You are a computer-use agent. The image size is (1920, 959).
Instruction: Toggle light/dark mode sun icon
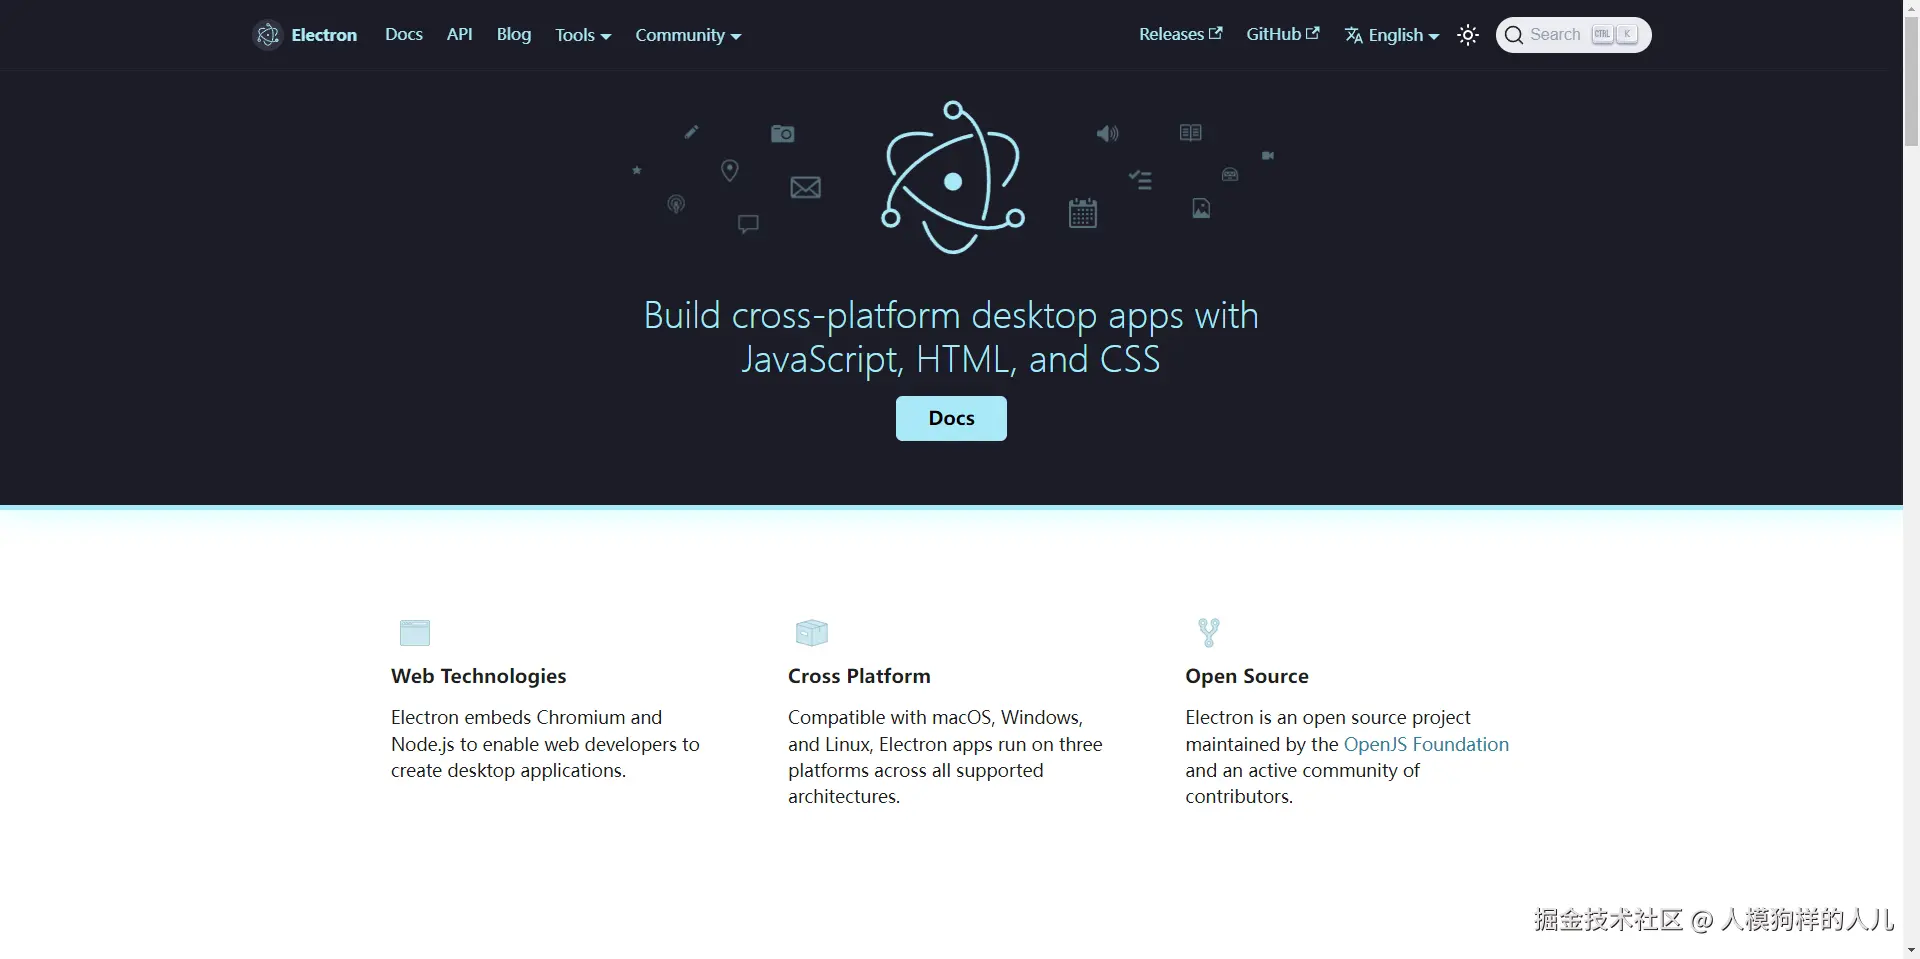[x=1468, y=35]
